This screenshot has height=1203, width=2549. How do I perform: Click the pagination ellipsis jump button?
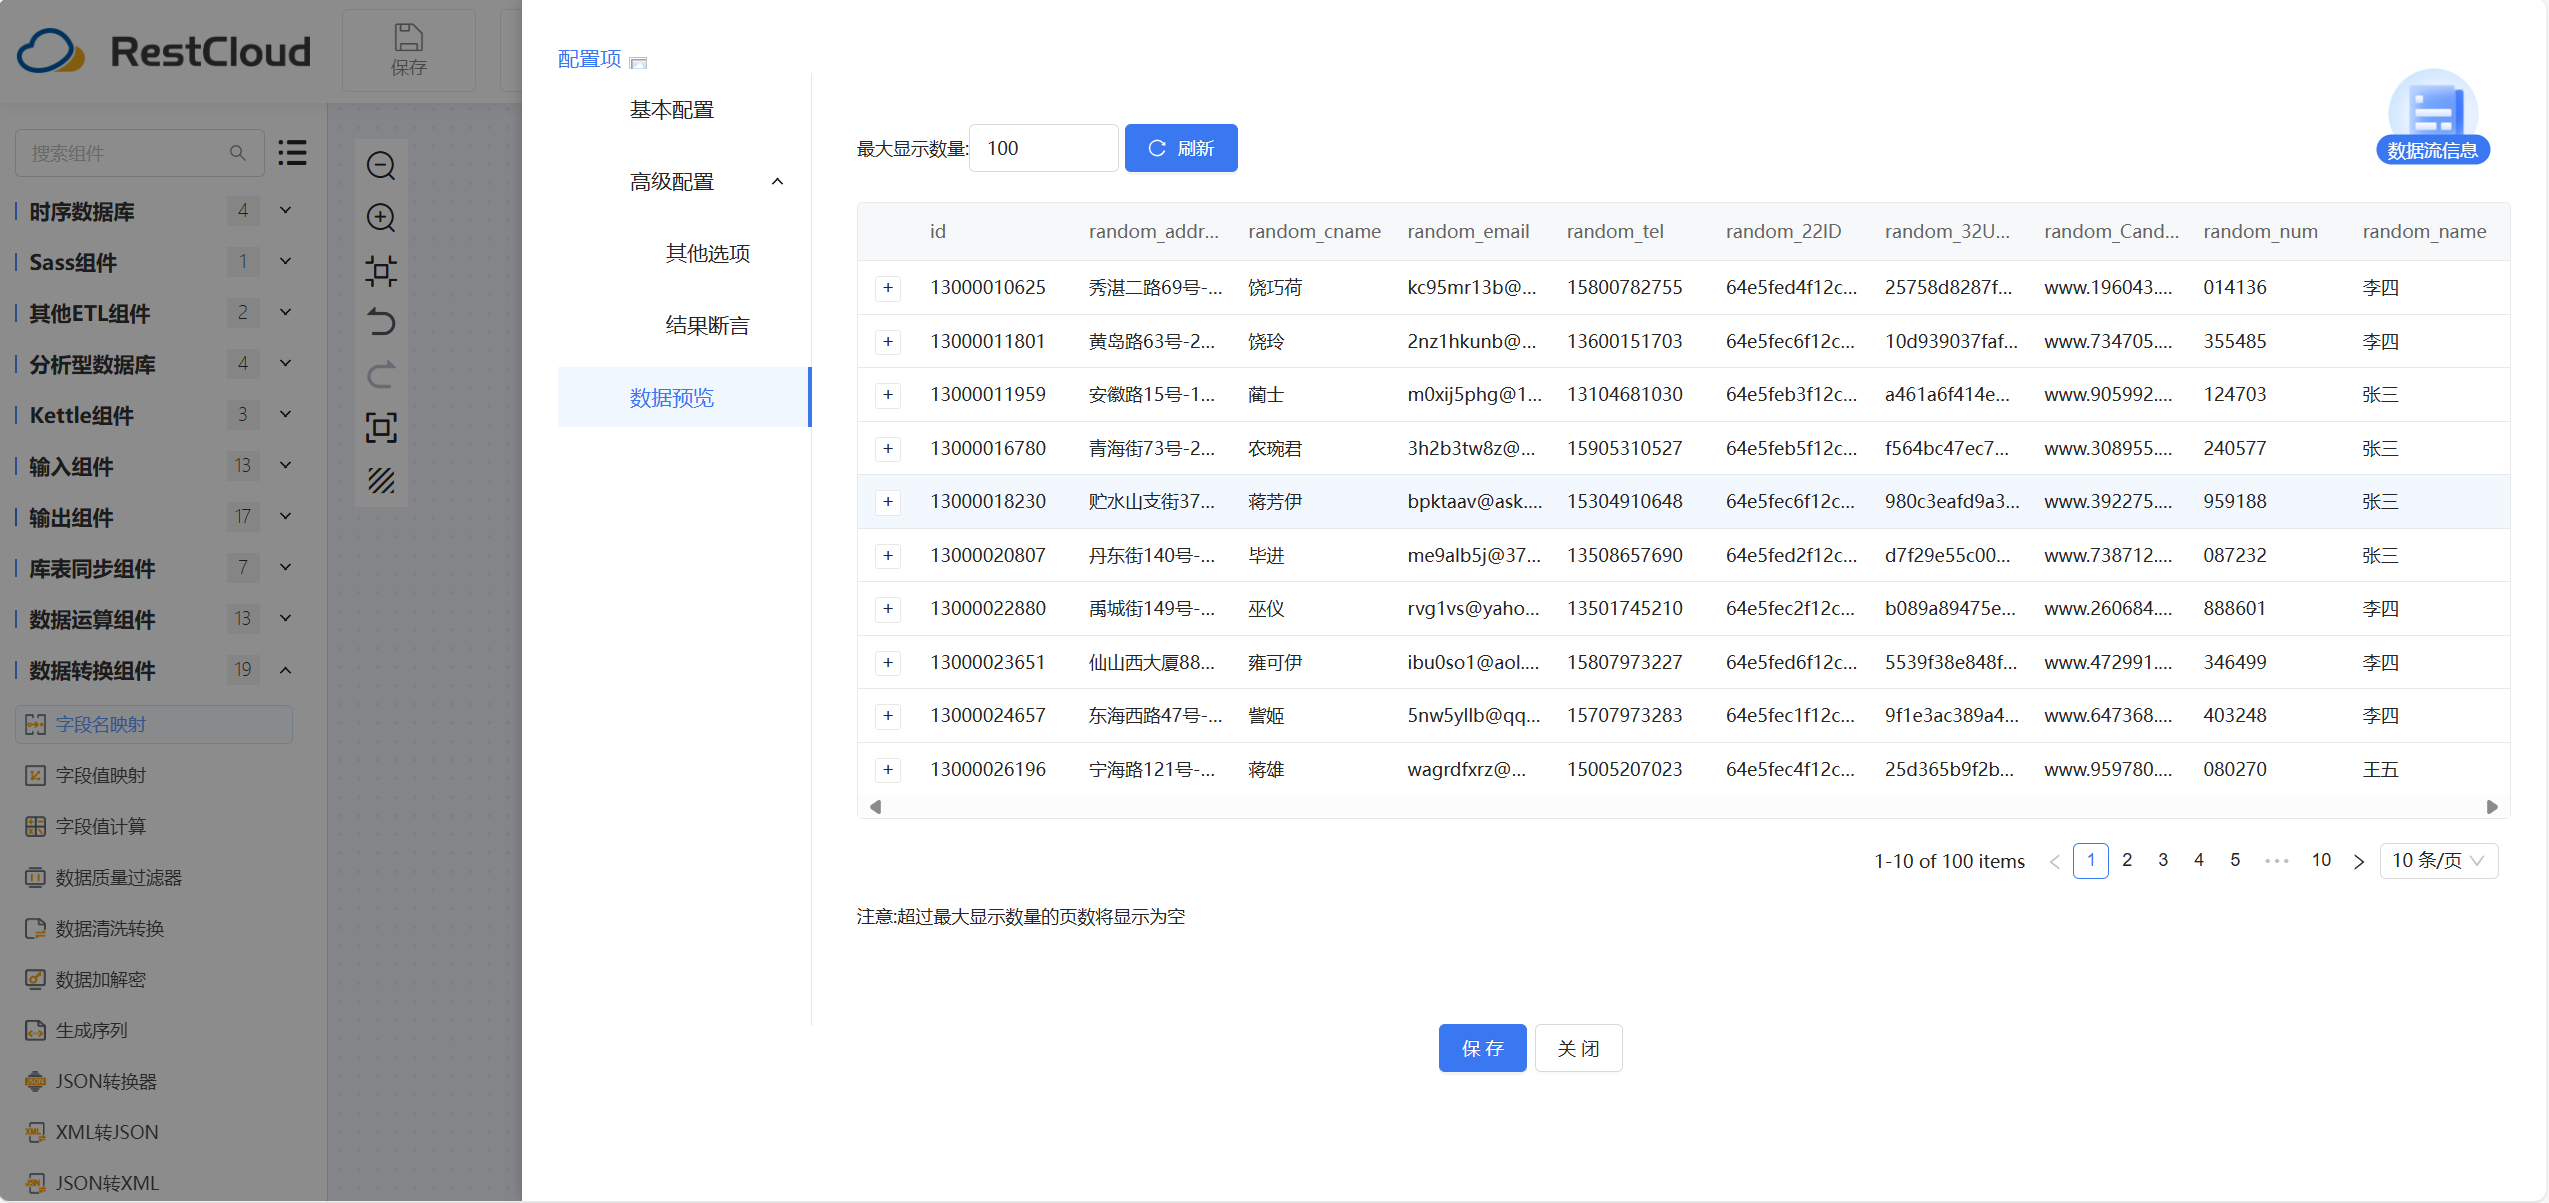point(2277,861)
